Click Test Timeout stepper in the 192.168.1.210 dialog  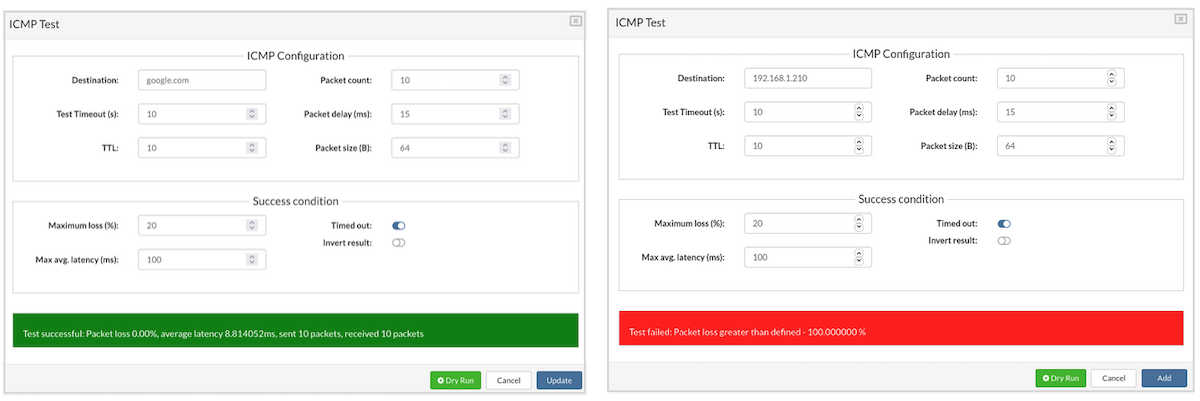tap(858, 112)
